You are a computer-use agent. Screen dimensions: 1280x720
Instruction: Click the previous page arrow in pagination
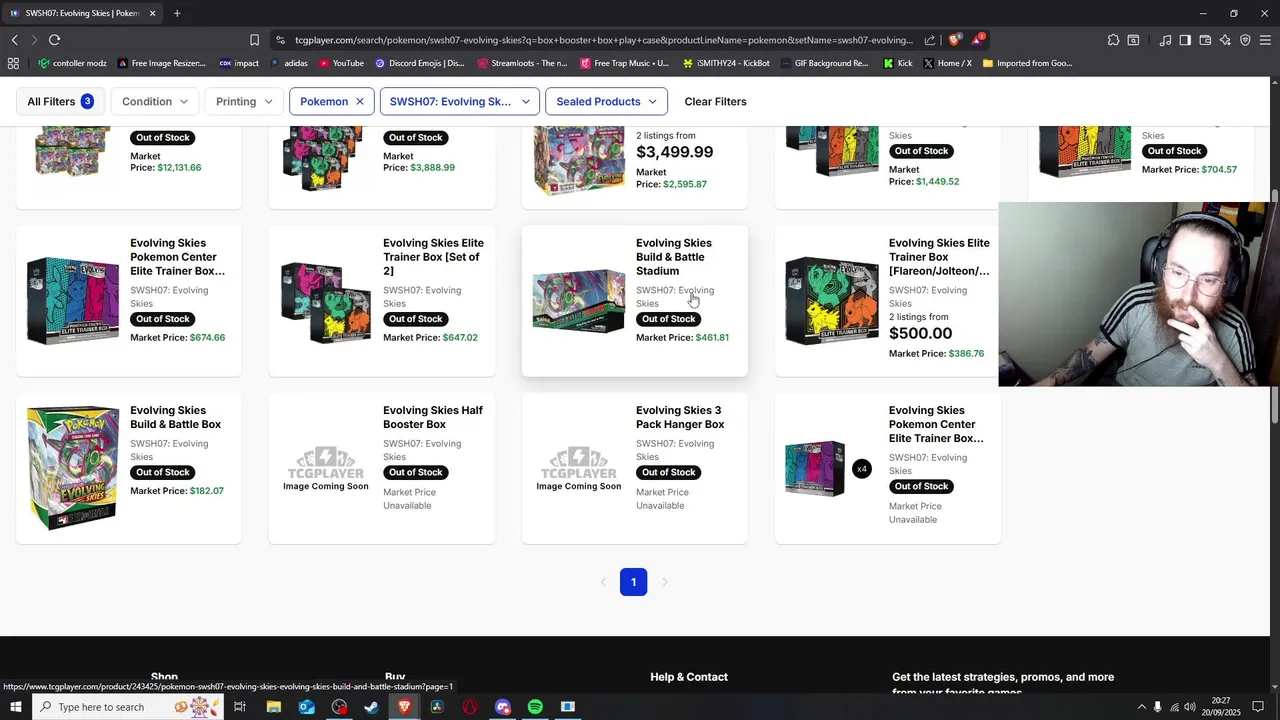[603, 582]
